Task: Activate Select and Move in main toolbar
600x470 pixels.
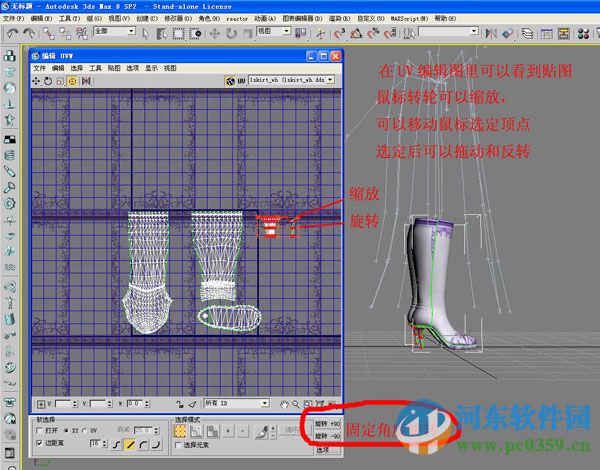Action: point(214,34)
